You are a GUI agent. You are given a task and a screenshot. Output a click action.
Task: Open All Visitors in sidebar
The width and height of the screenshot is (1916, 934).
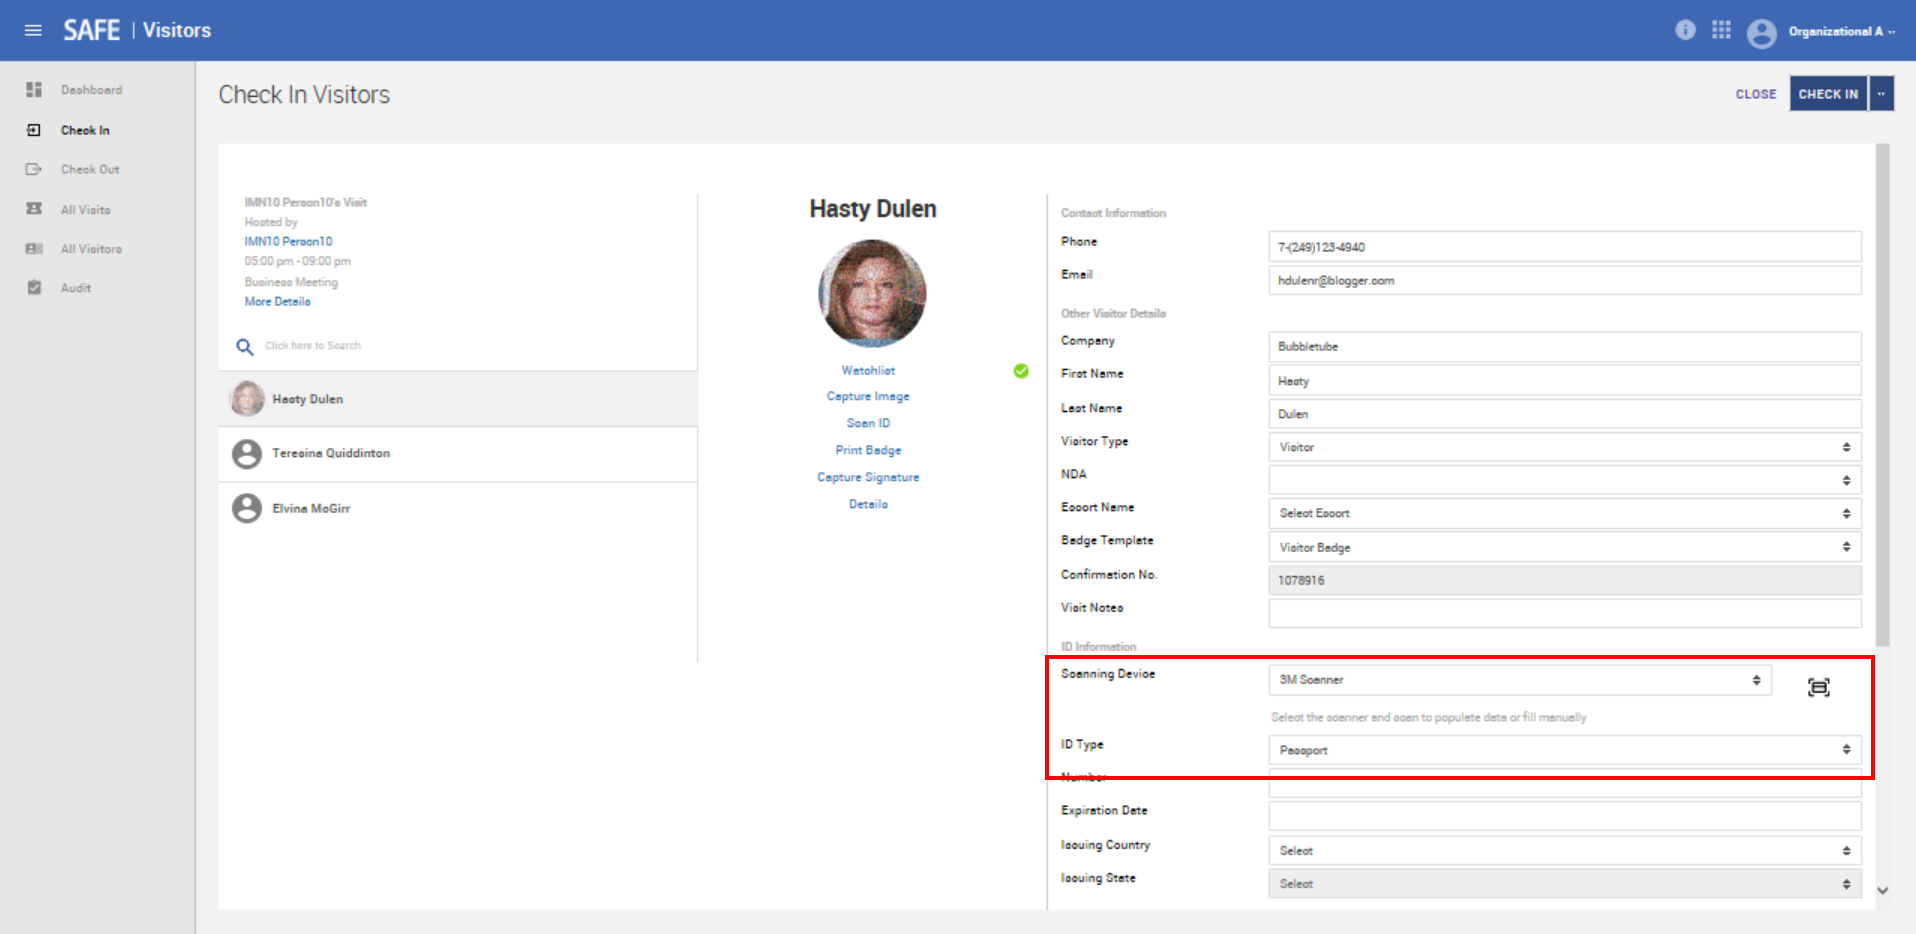tap(91, 248)
